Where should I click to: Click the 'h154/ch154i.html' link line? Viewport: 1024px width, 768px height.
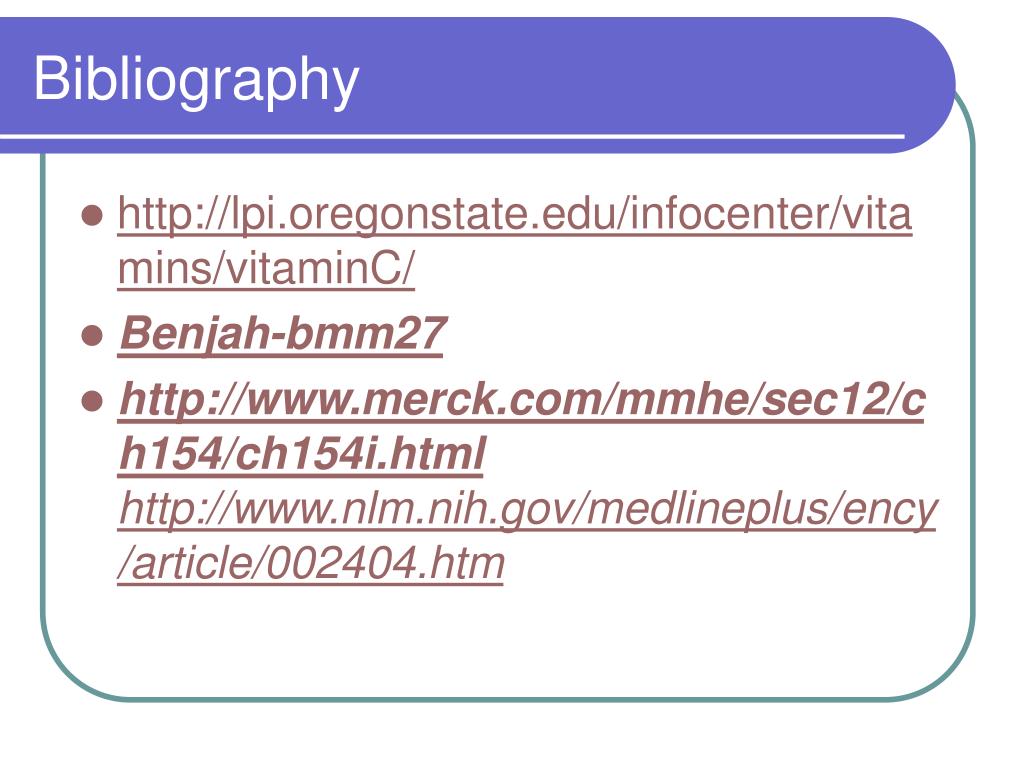[302, 454]
